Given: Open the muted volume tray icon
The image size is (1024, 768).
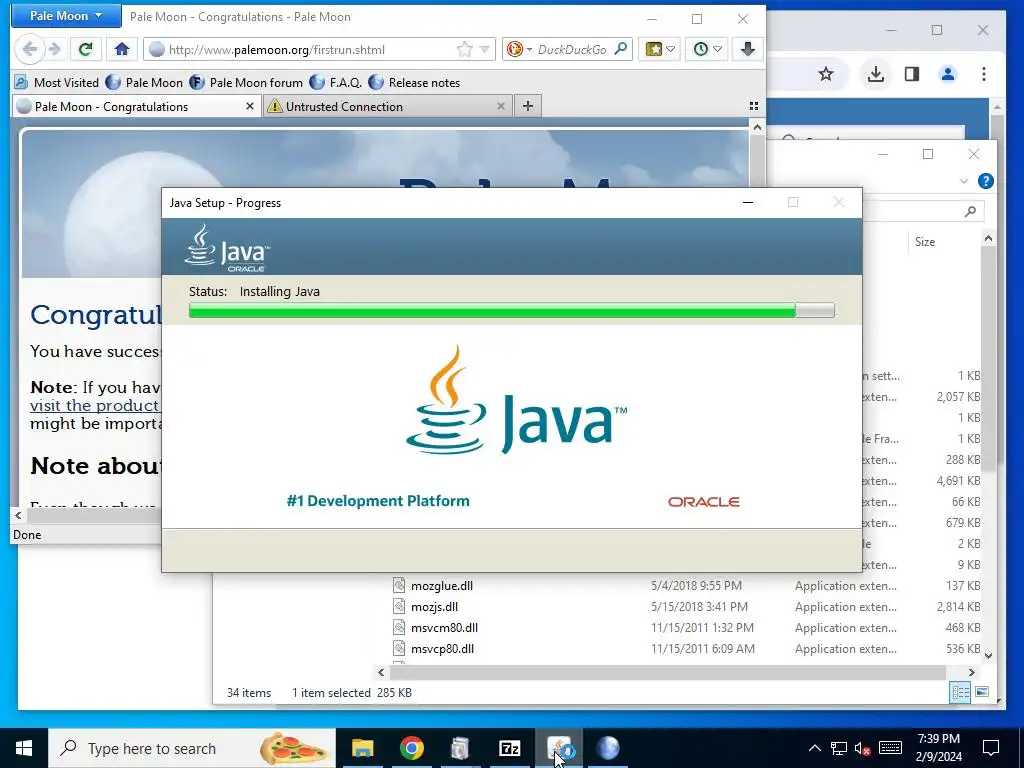Looking at the screenshot, I should click(862, 748).
